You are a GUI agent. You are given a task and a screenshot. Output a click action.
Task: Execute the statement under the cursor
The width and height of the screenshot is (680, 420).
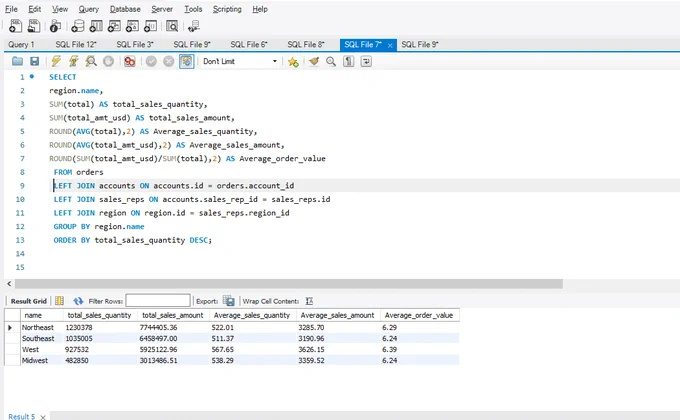click(73, 61)
